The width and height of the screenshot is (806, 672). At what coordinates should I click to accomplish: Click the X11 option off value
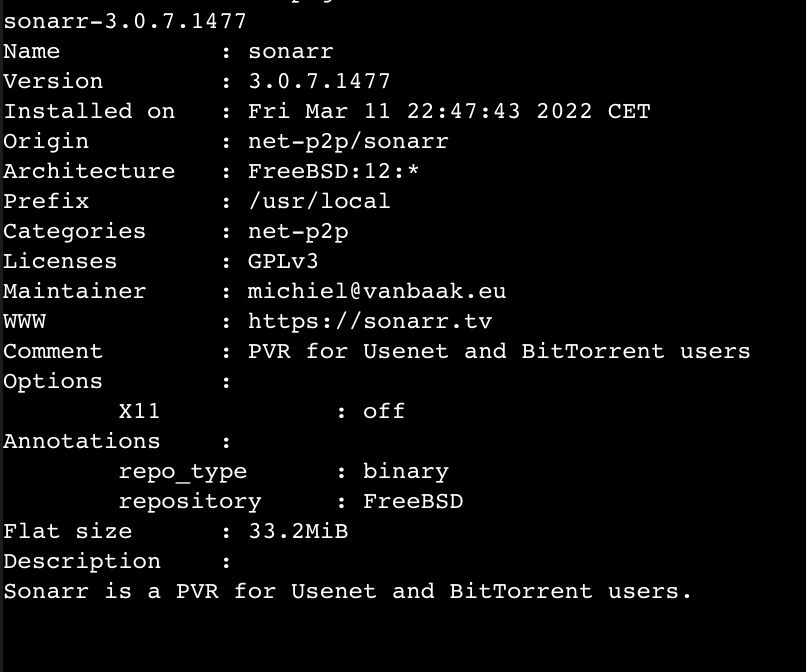384,411
